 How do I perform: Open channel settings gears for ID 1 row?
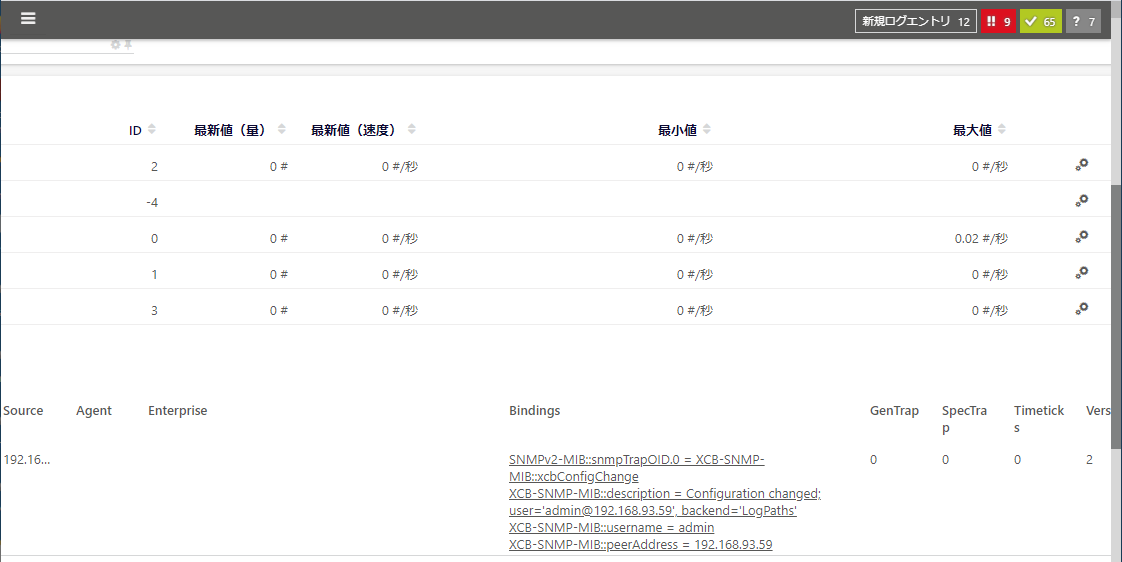click(1081, 272)
